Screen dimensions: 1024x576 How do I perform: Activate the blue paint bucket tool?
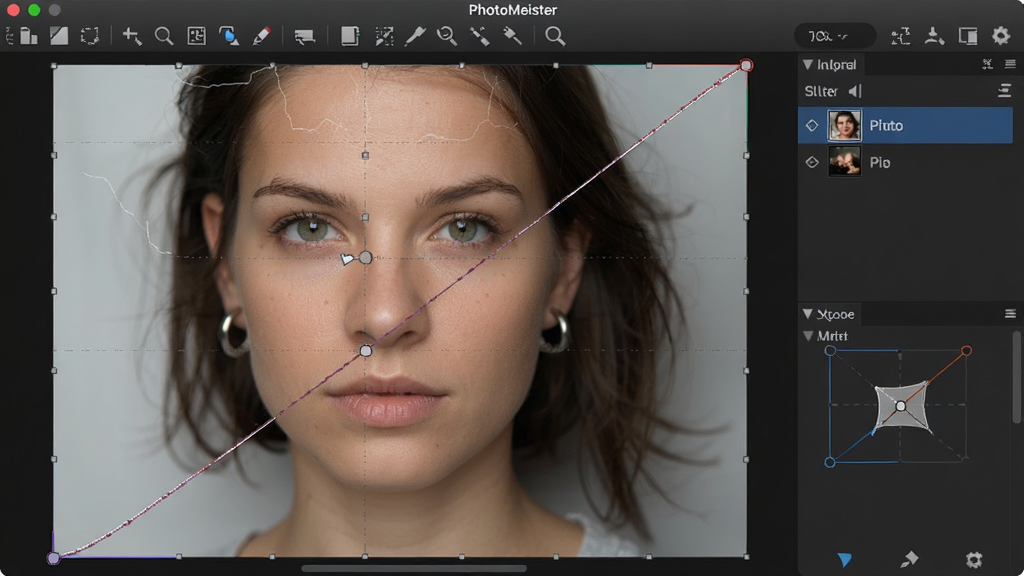pos(229,36)
